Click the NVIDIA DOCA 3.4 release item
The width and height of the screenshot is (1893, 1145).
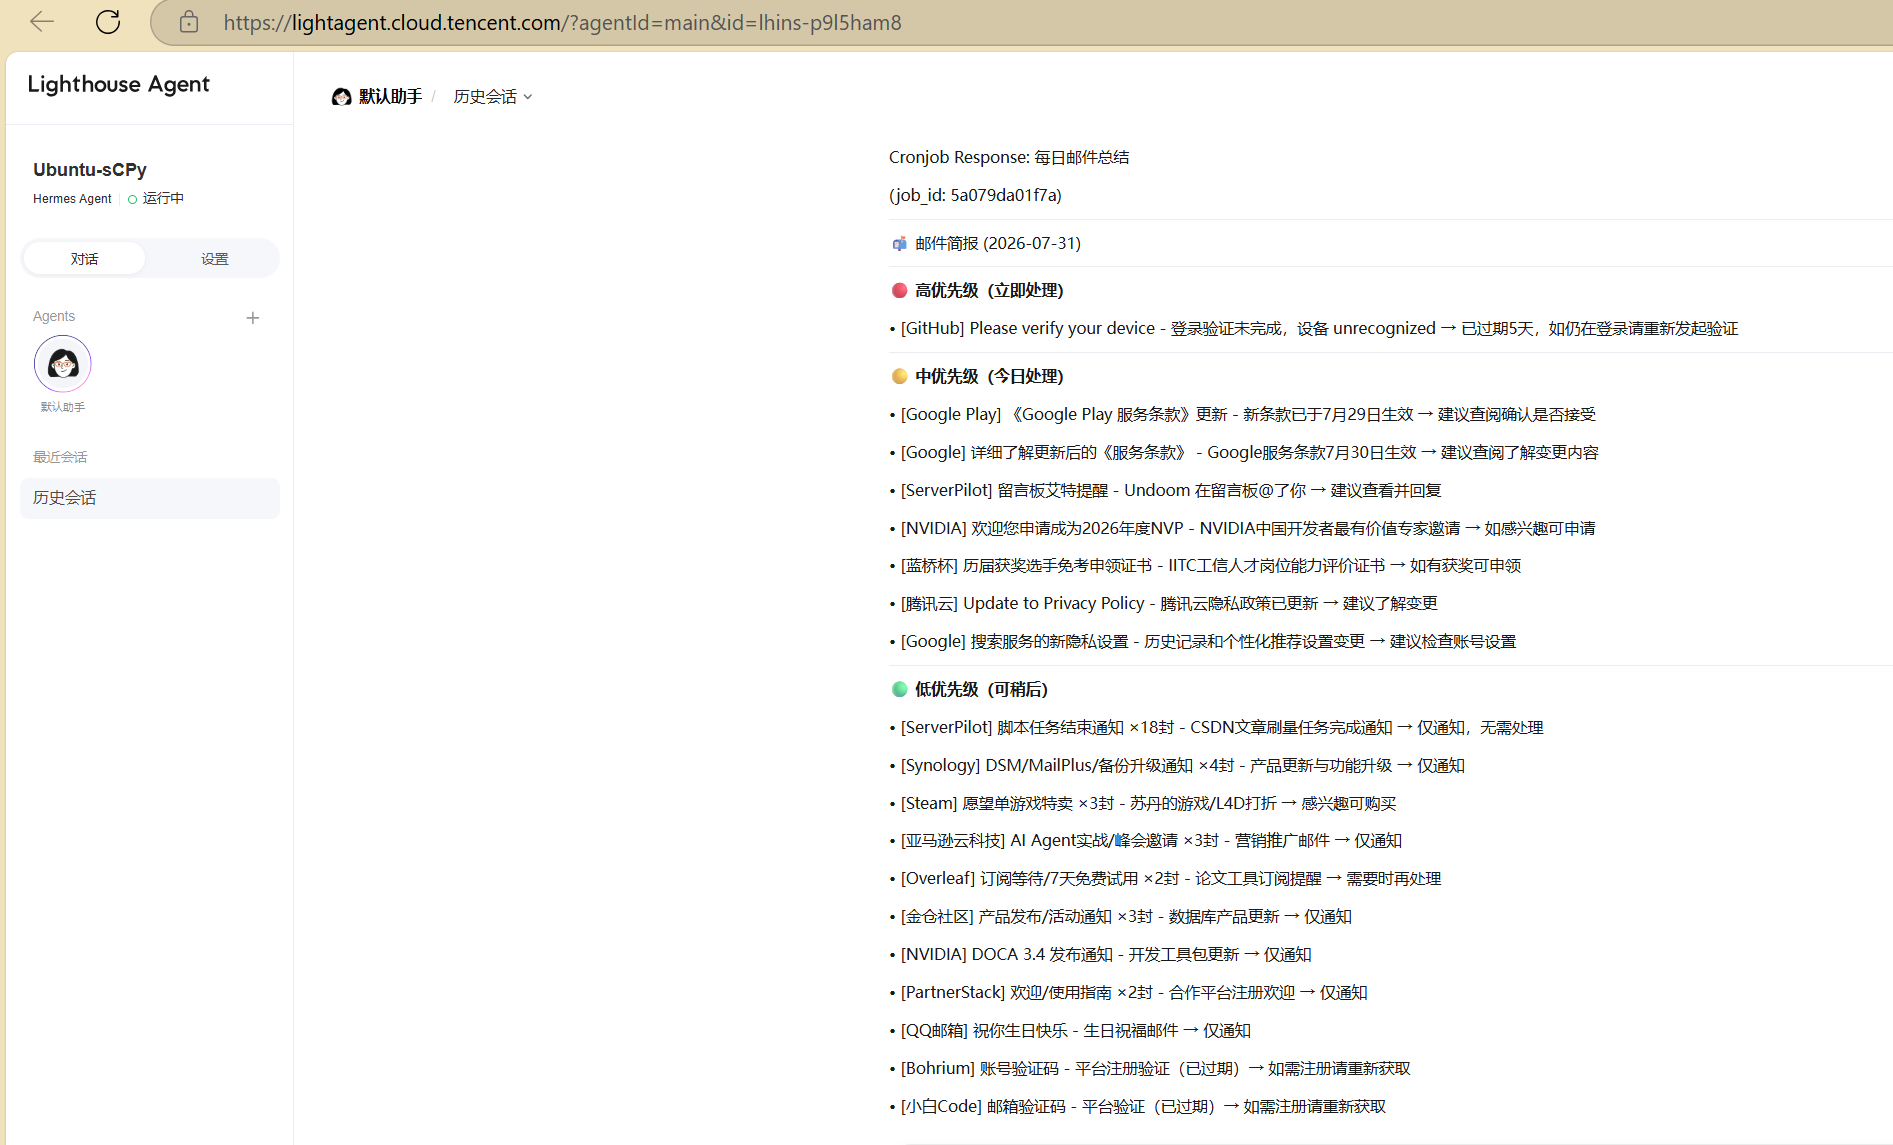tap(1100, 954)
